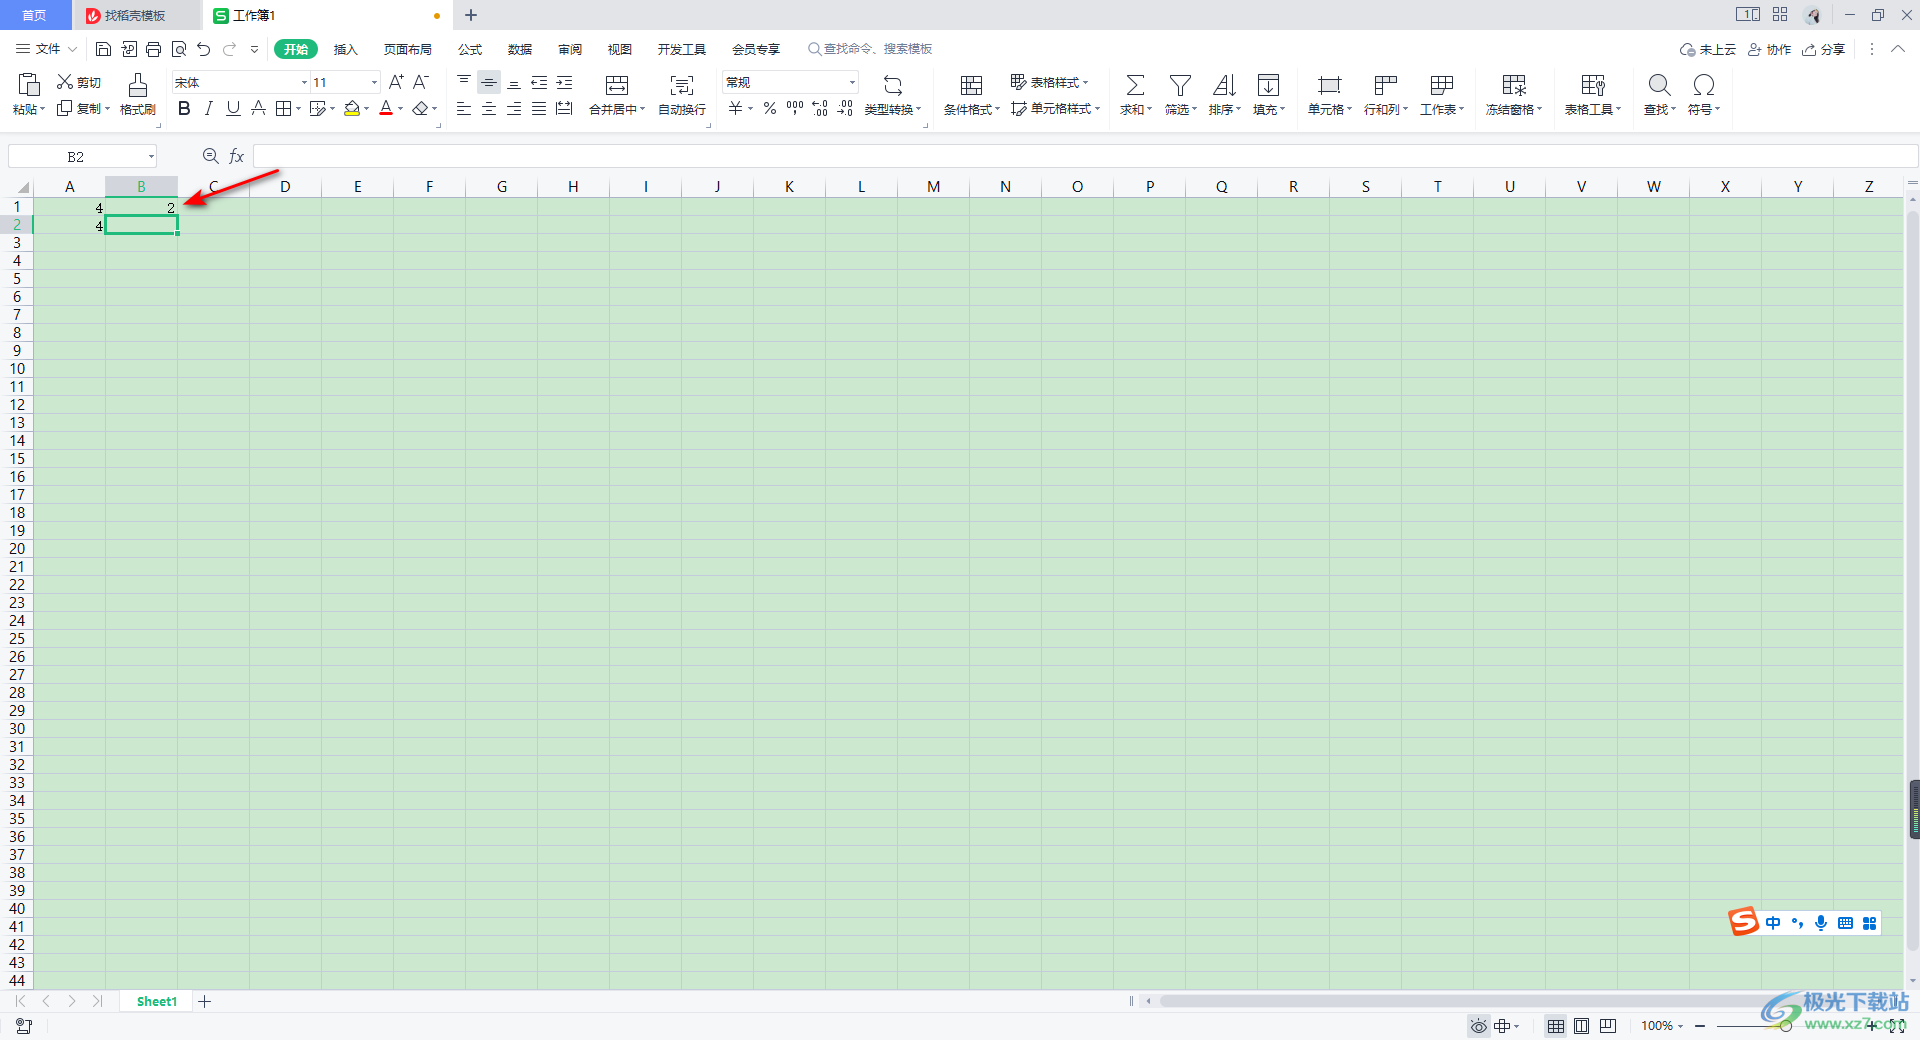Click the Type Conversion 类型转换 icon

(x=893, y=85)
